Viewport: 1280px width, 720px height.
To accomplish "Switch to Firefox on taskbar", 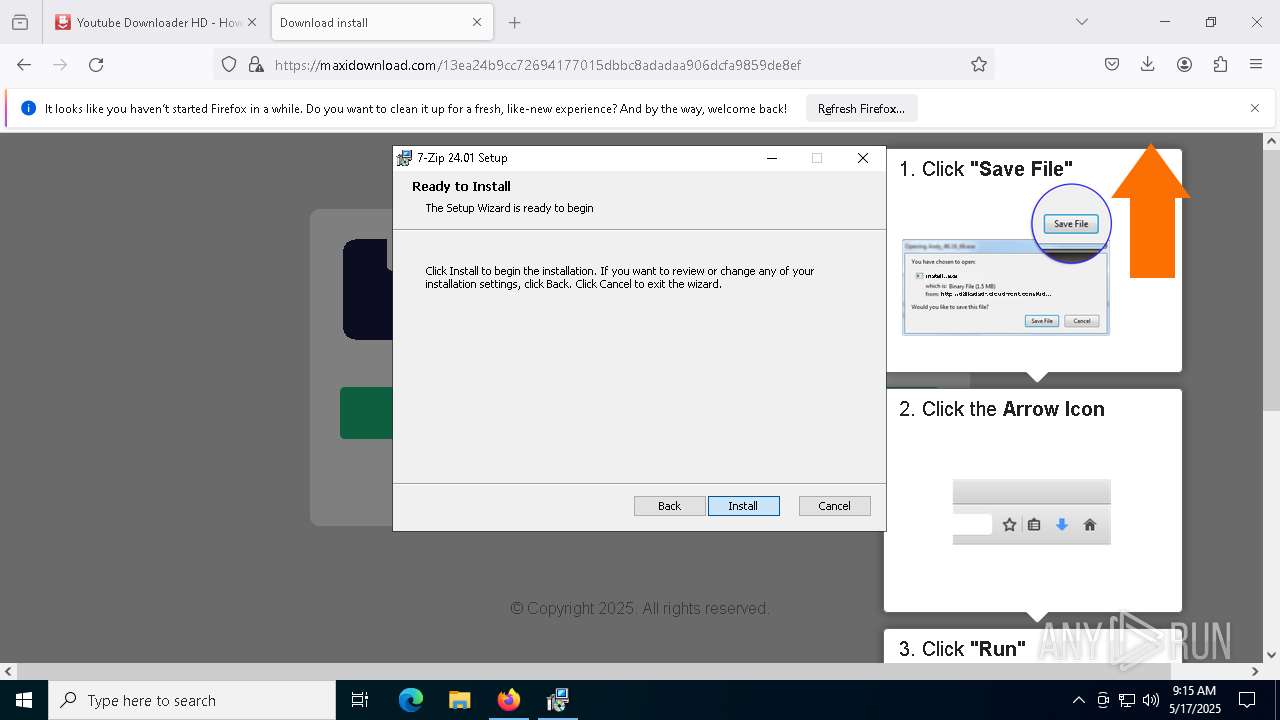I will click(x=509, y=700).
